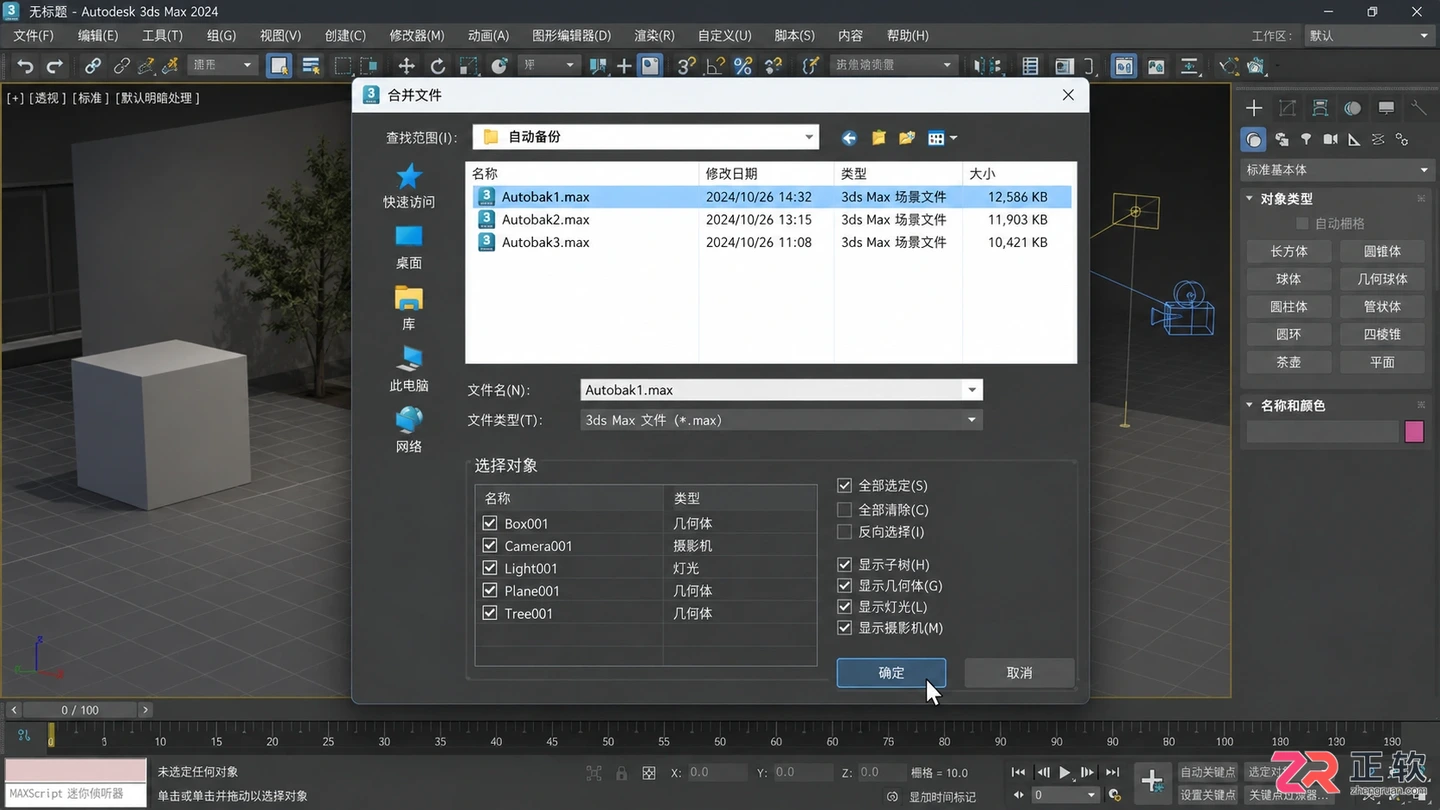Screen dimensions: 1440x810
Task: Click the 茶壶 primitive button
Action: coord(1289,362)
